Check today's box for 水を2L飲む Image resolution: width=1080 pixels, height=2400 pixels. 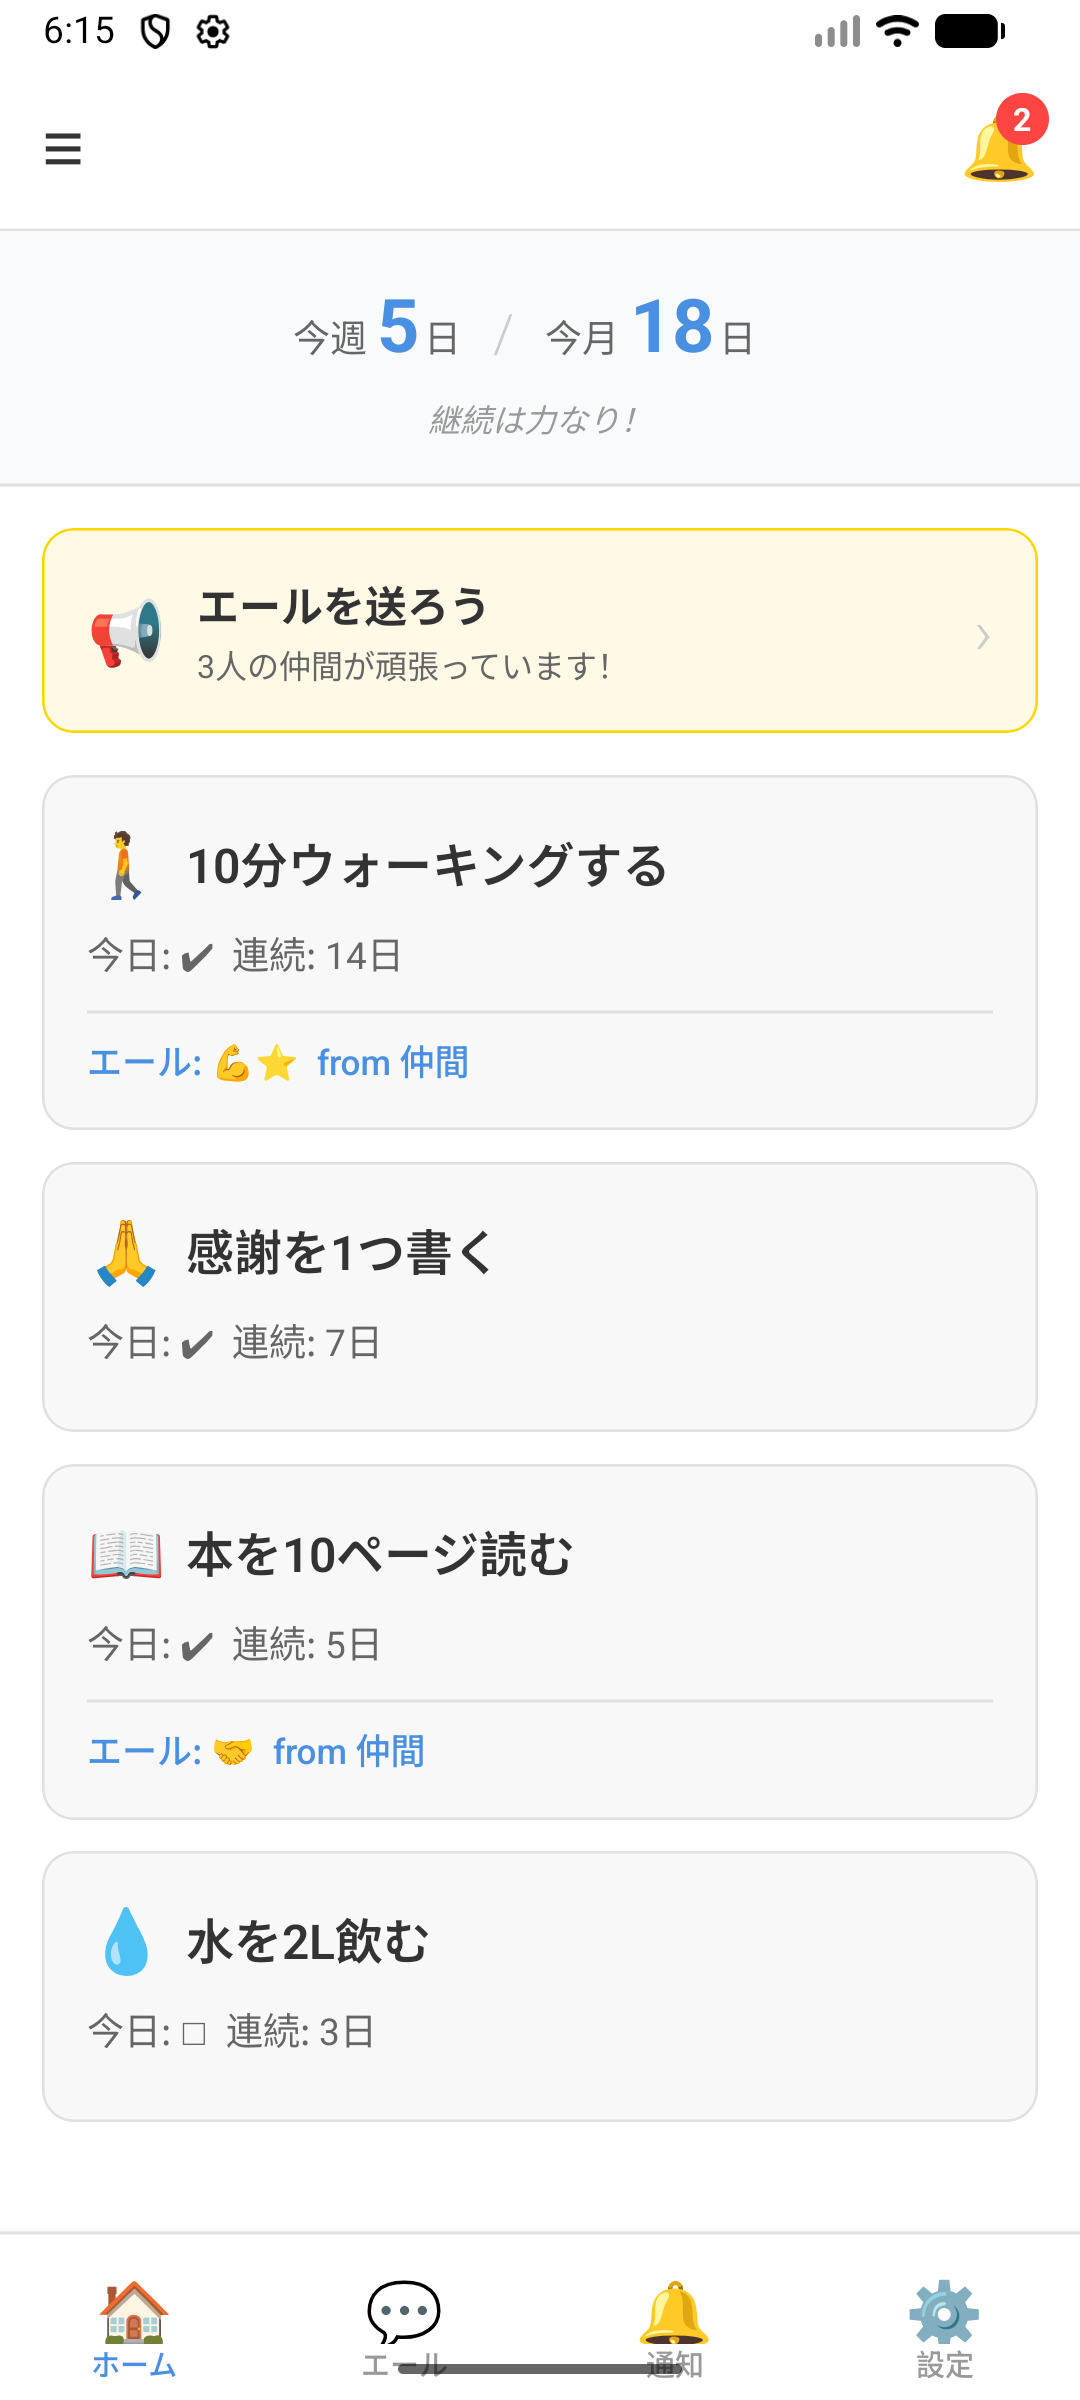[194, 2032]
